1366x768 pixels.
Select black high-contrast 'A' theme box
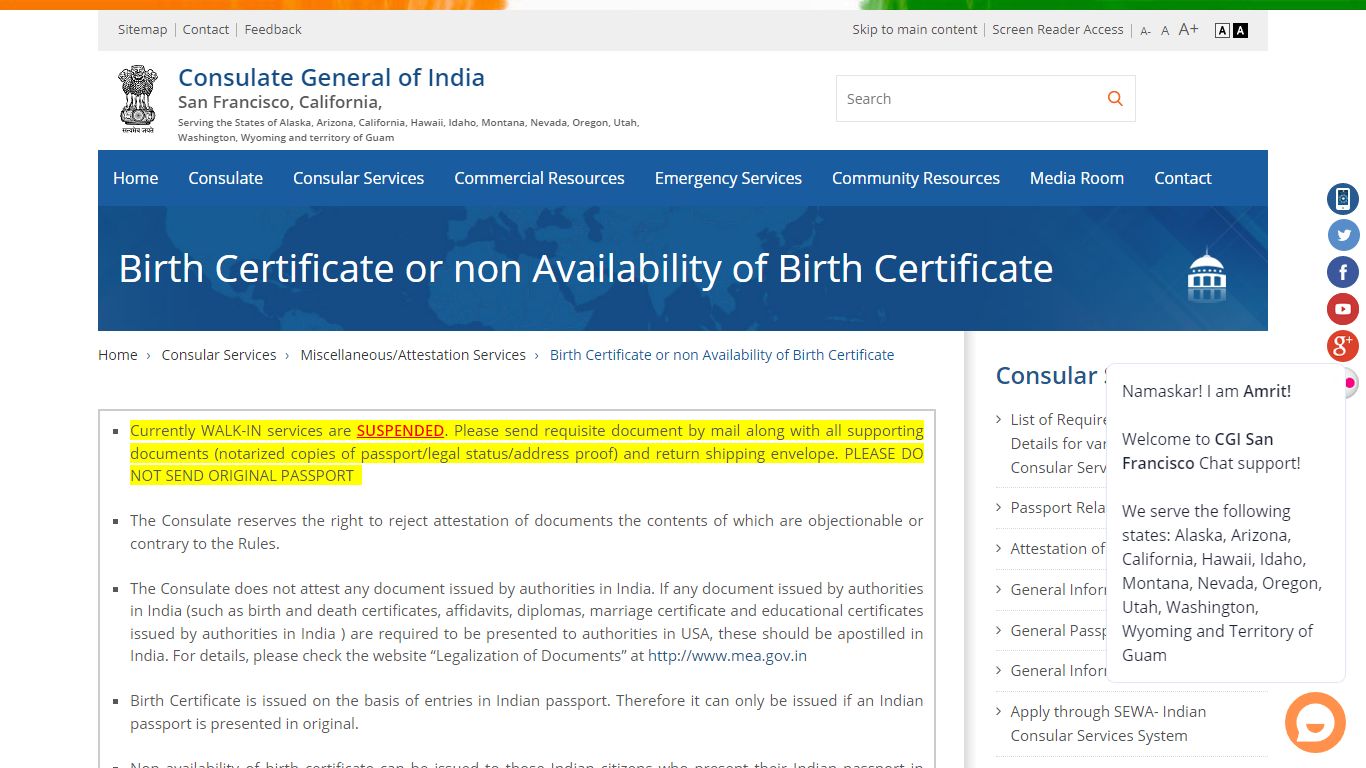tap(1240, 30)
